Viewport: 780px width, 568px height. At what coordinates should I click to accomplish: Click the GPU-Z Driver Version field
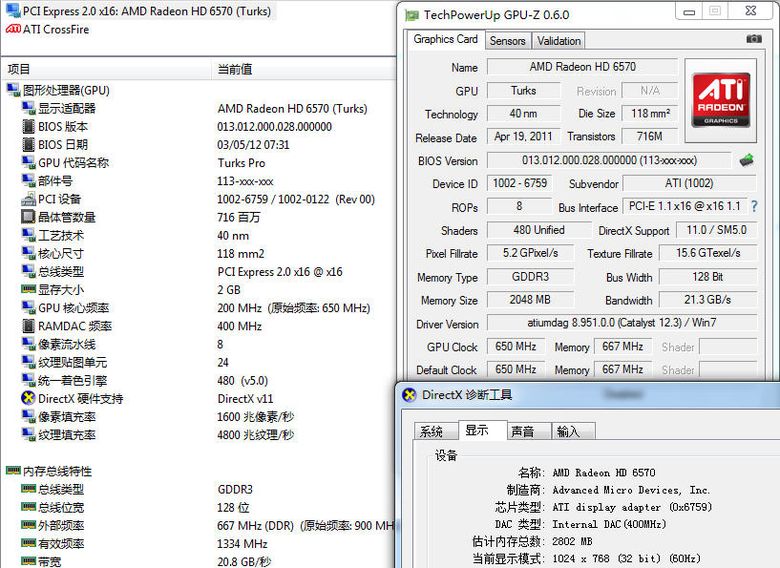click(x=622, y=322)
